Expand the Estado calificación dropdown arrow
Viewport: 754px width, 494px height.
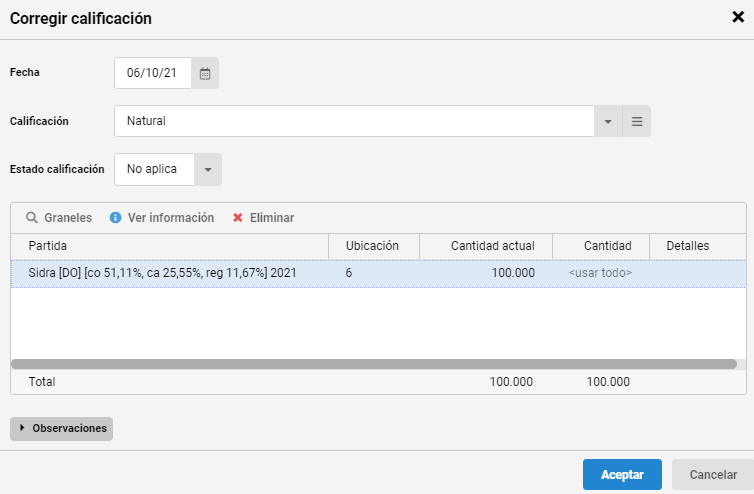(x=208, y=169)
